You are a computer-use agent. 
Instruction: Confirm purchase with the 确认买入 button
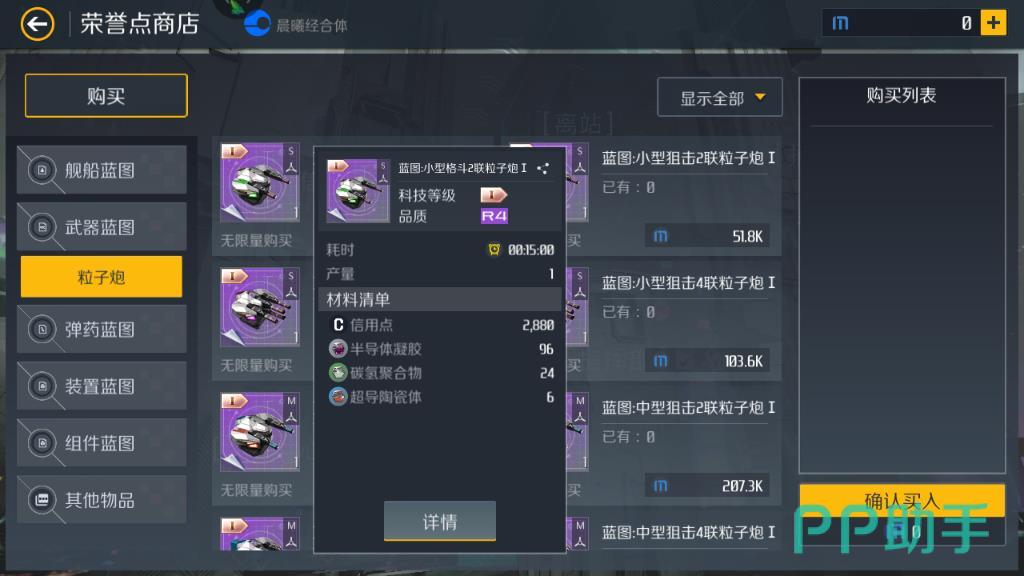[902, 500]
